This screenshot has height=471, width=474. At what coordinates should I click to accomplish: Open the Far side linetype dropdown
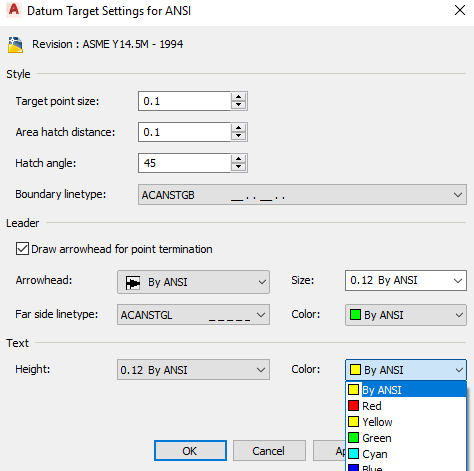[193, 315]
